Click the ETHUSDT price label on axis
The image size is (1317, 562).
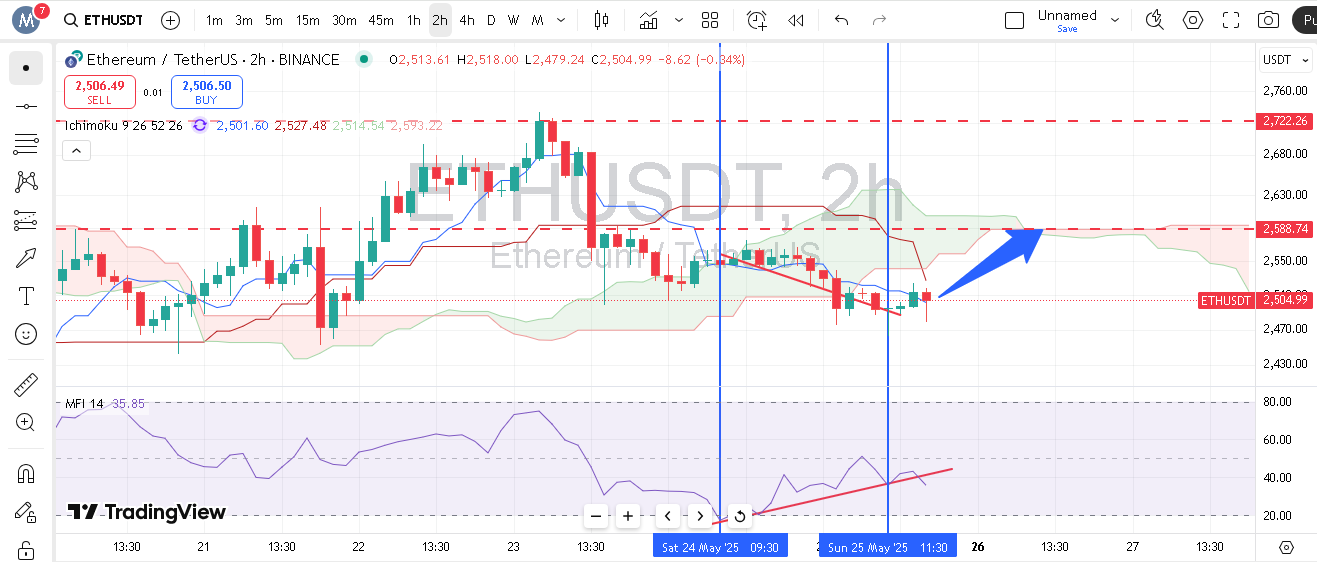point(1226,300)
